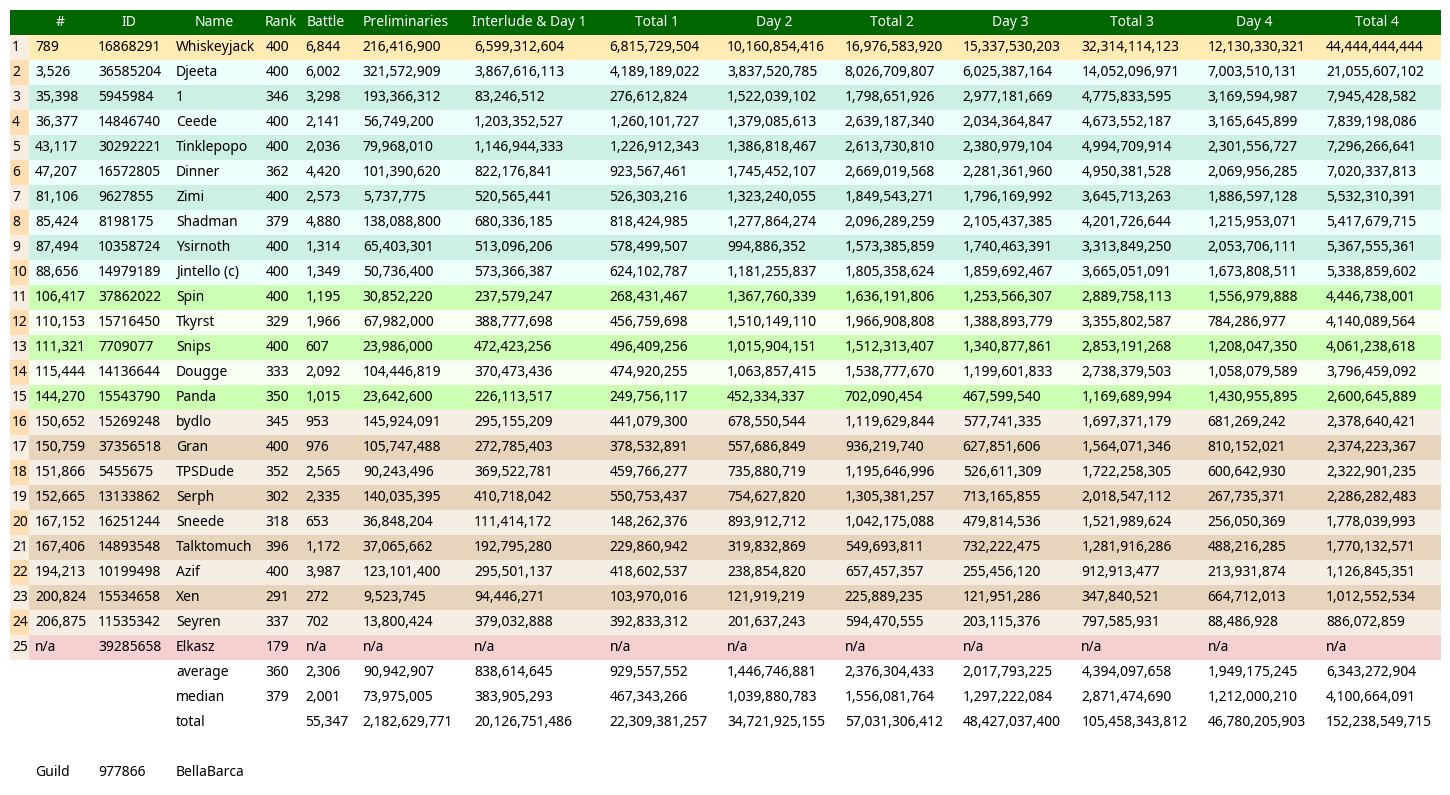
Task: Select the "#" column header
Action: pyautogui.click(x=61, y=21)
